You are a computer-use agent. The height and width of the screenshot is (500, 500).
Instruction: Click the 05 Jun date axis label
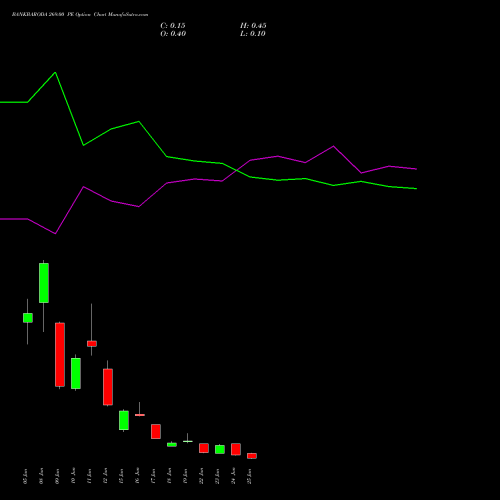(x=26, y=476)
